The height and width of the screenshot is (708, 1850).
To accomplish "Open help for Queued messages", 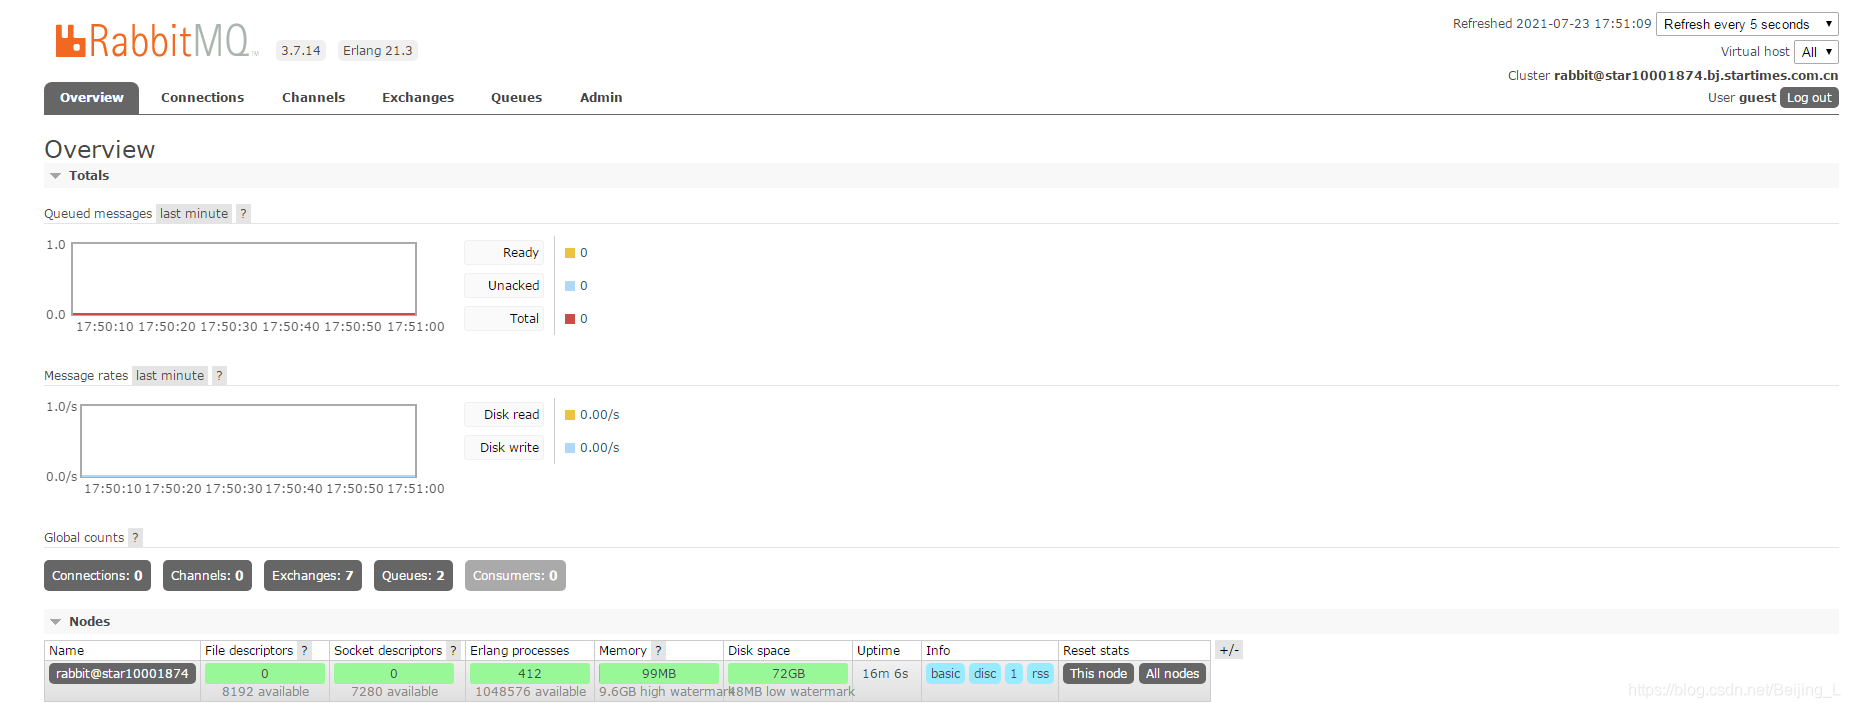I will pos(243,213).
